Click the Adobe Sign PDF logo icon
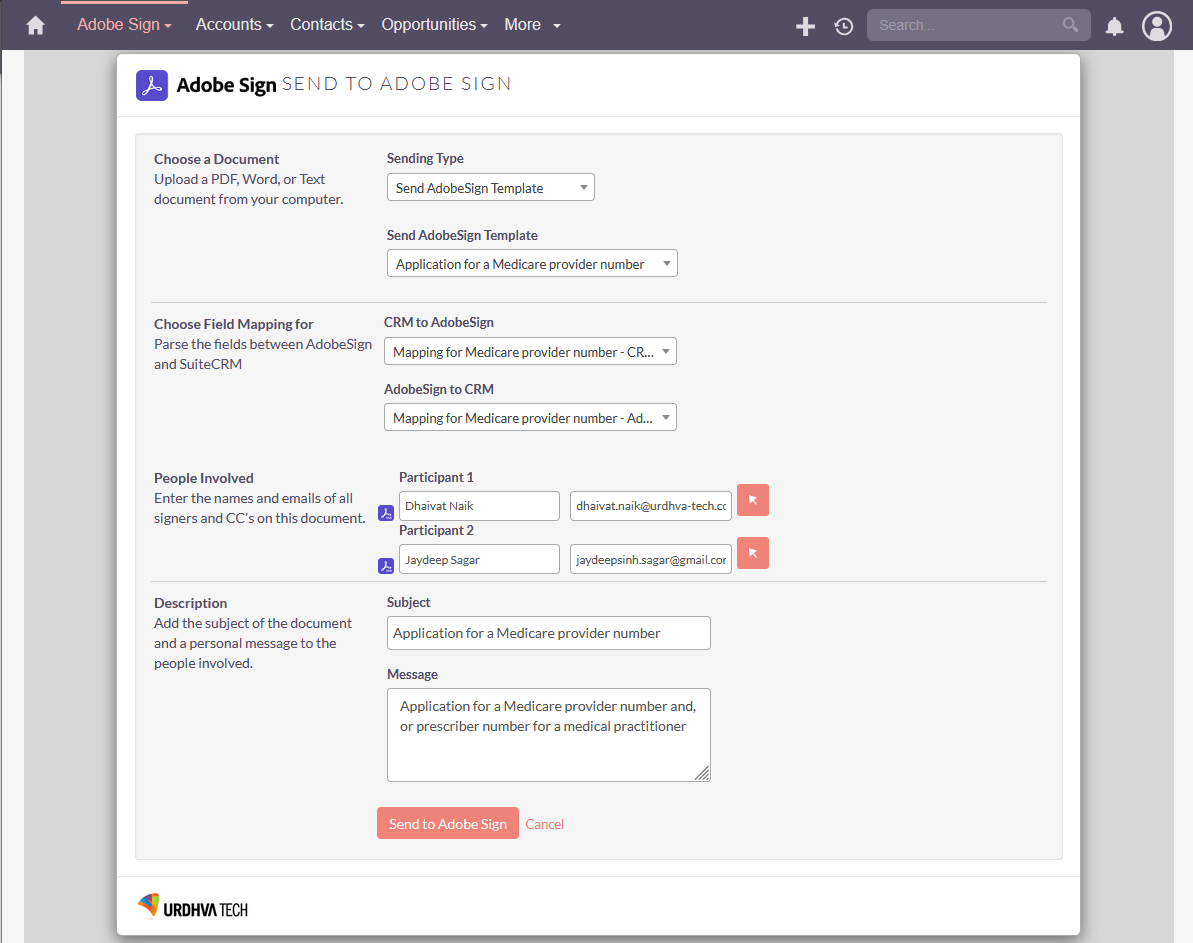The image size is (1193, 943). pos(152,85)
